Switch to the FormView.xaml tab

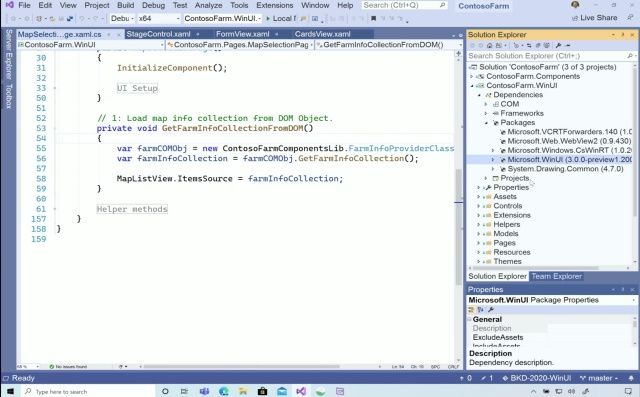pos(242,34)
